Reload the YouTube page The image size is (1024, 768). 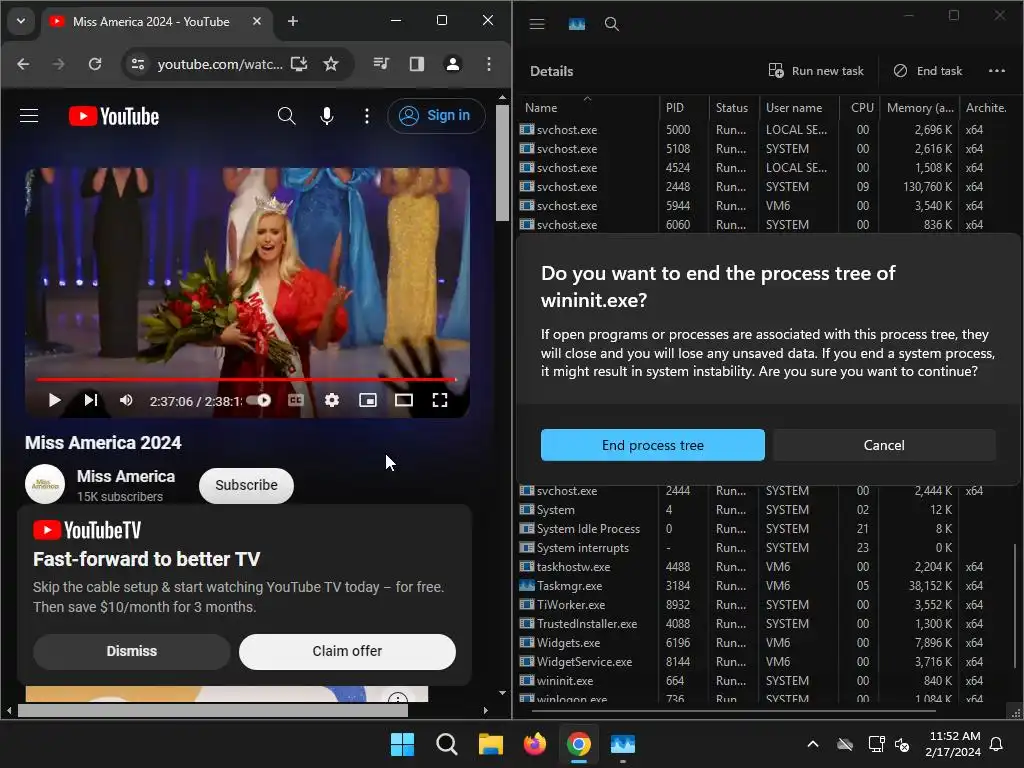click(95, 64)
